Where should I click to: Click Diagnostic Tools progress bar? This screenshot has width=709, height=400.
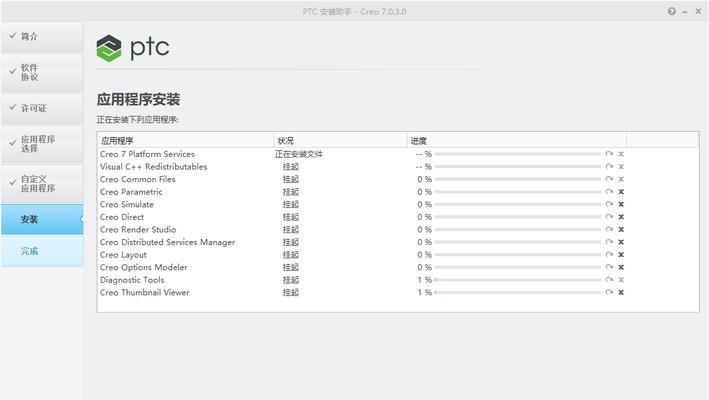click(518, 280)
